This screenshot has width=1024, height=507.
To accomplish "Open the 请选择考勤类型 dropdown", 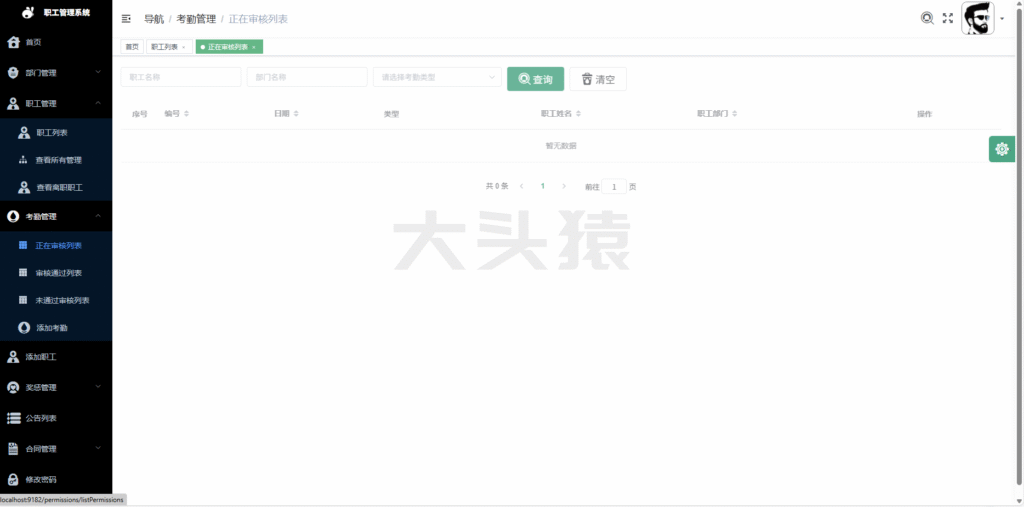I will 437,77.
